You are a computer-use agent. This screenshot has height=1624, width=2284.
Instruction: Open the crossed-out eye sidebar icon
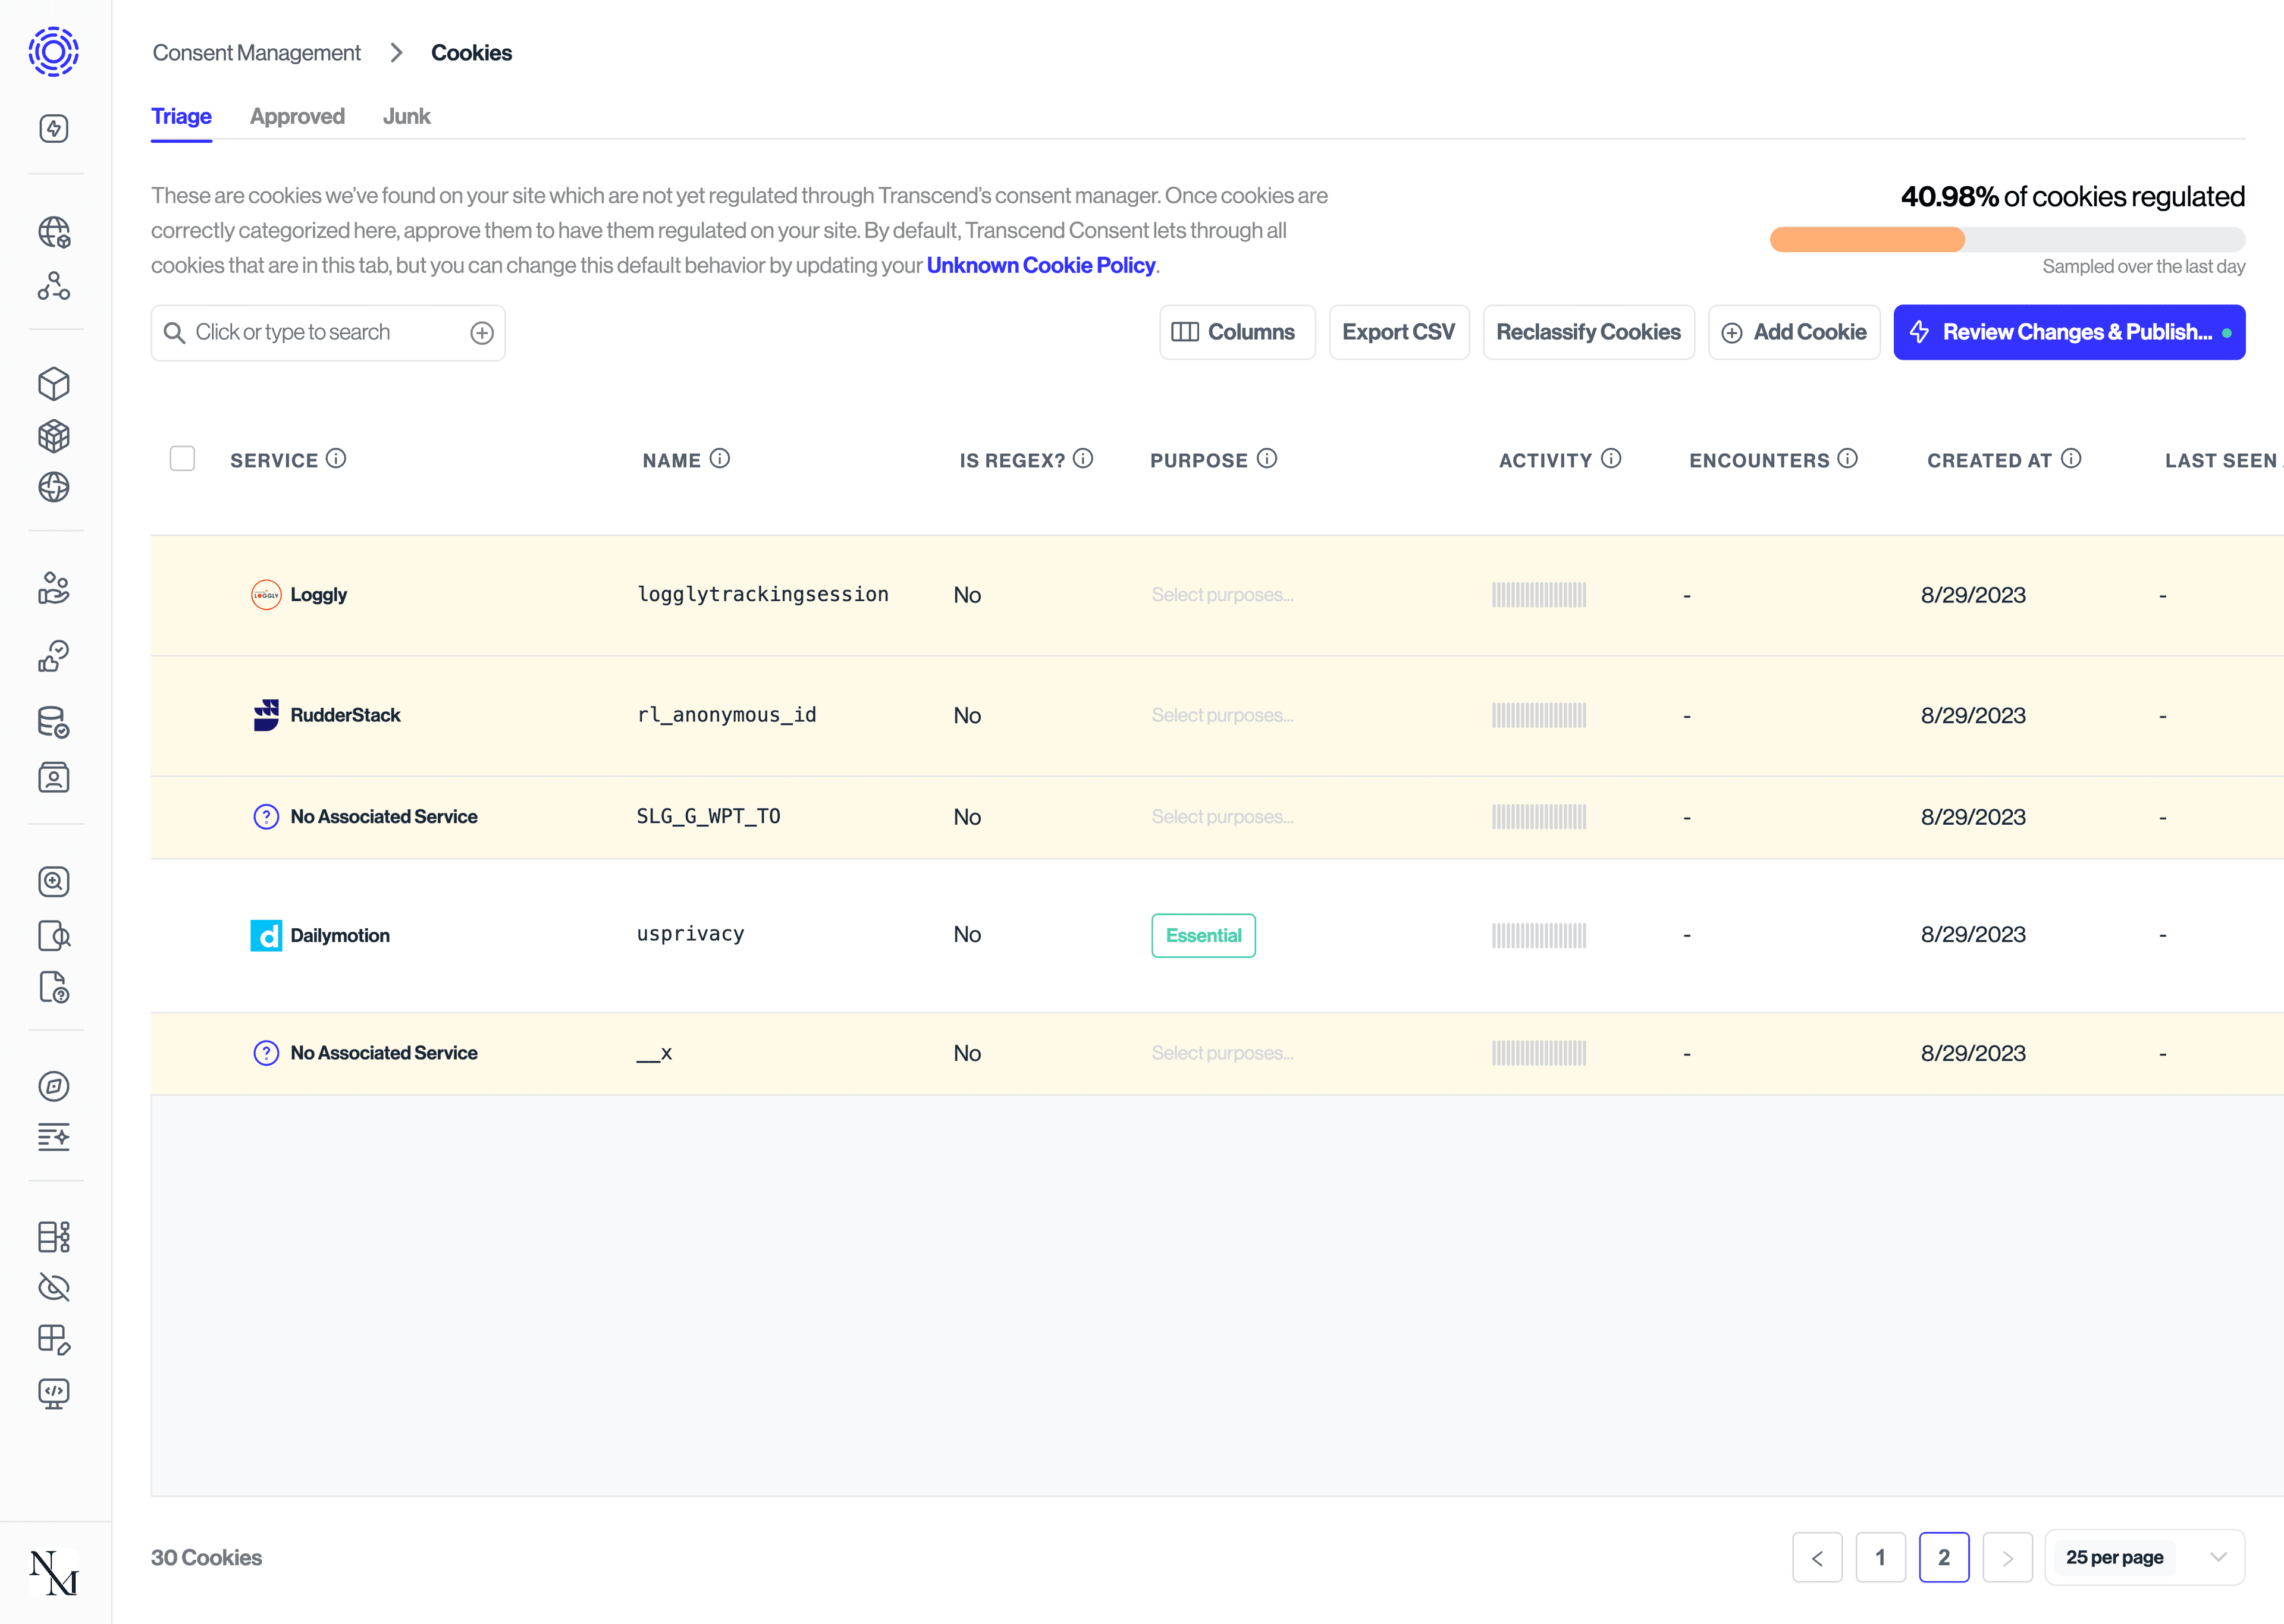point(54,1287)
